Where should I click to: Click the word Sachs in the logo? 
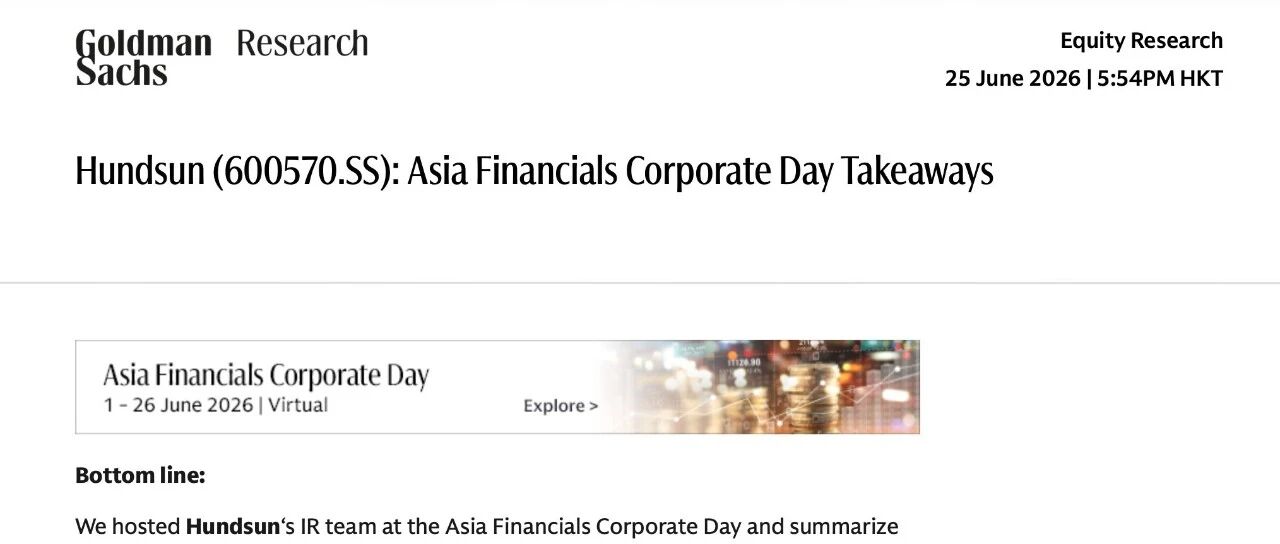pyautogui.click(x=122, y=72)
